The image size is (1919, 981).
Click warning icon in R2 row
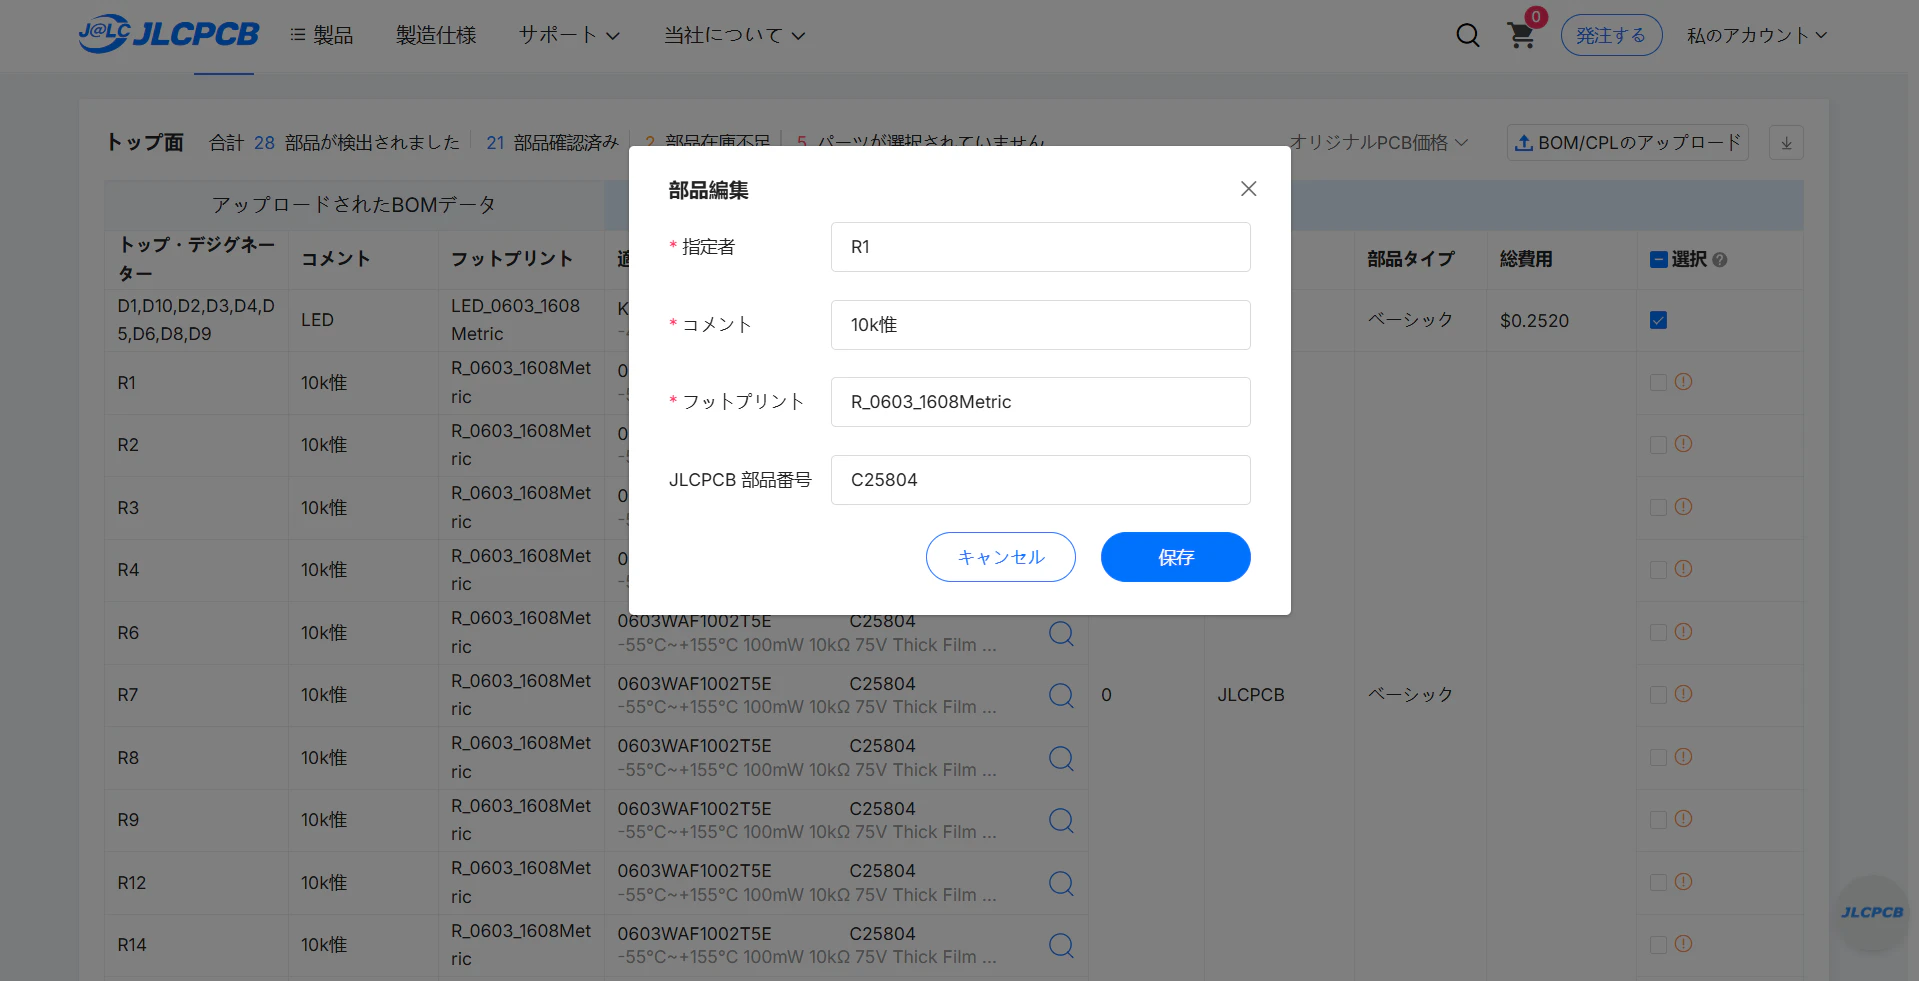[x=1683, y=444]
